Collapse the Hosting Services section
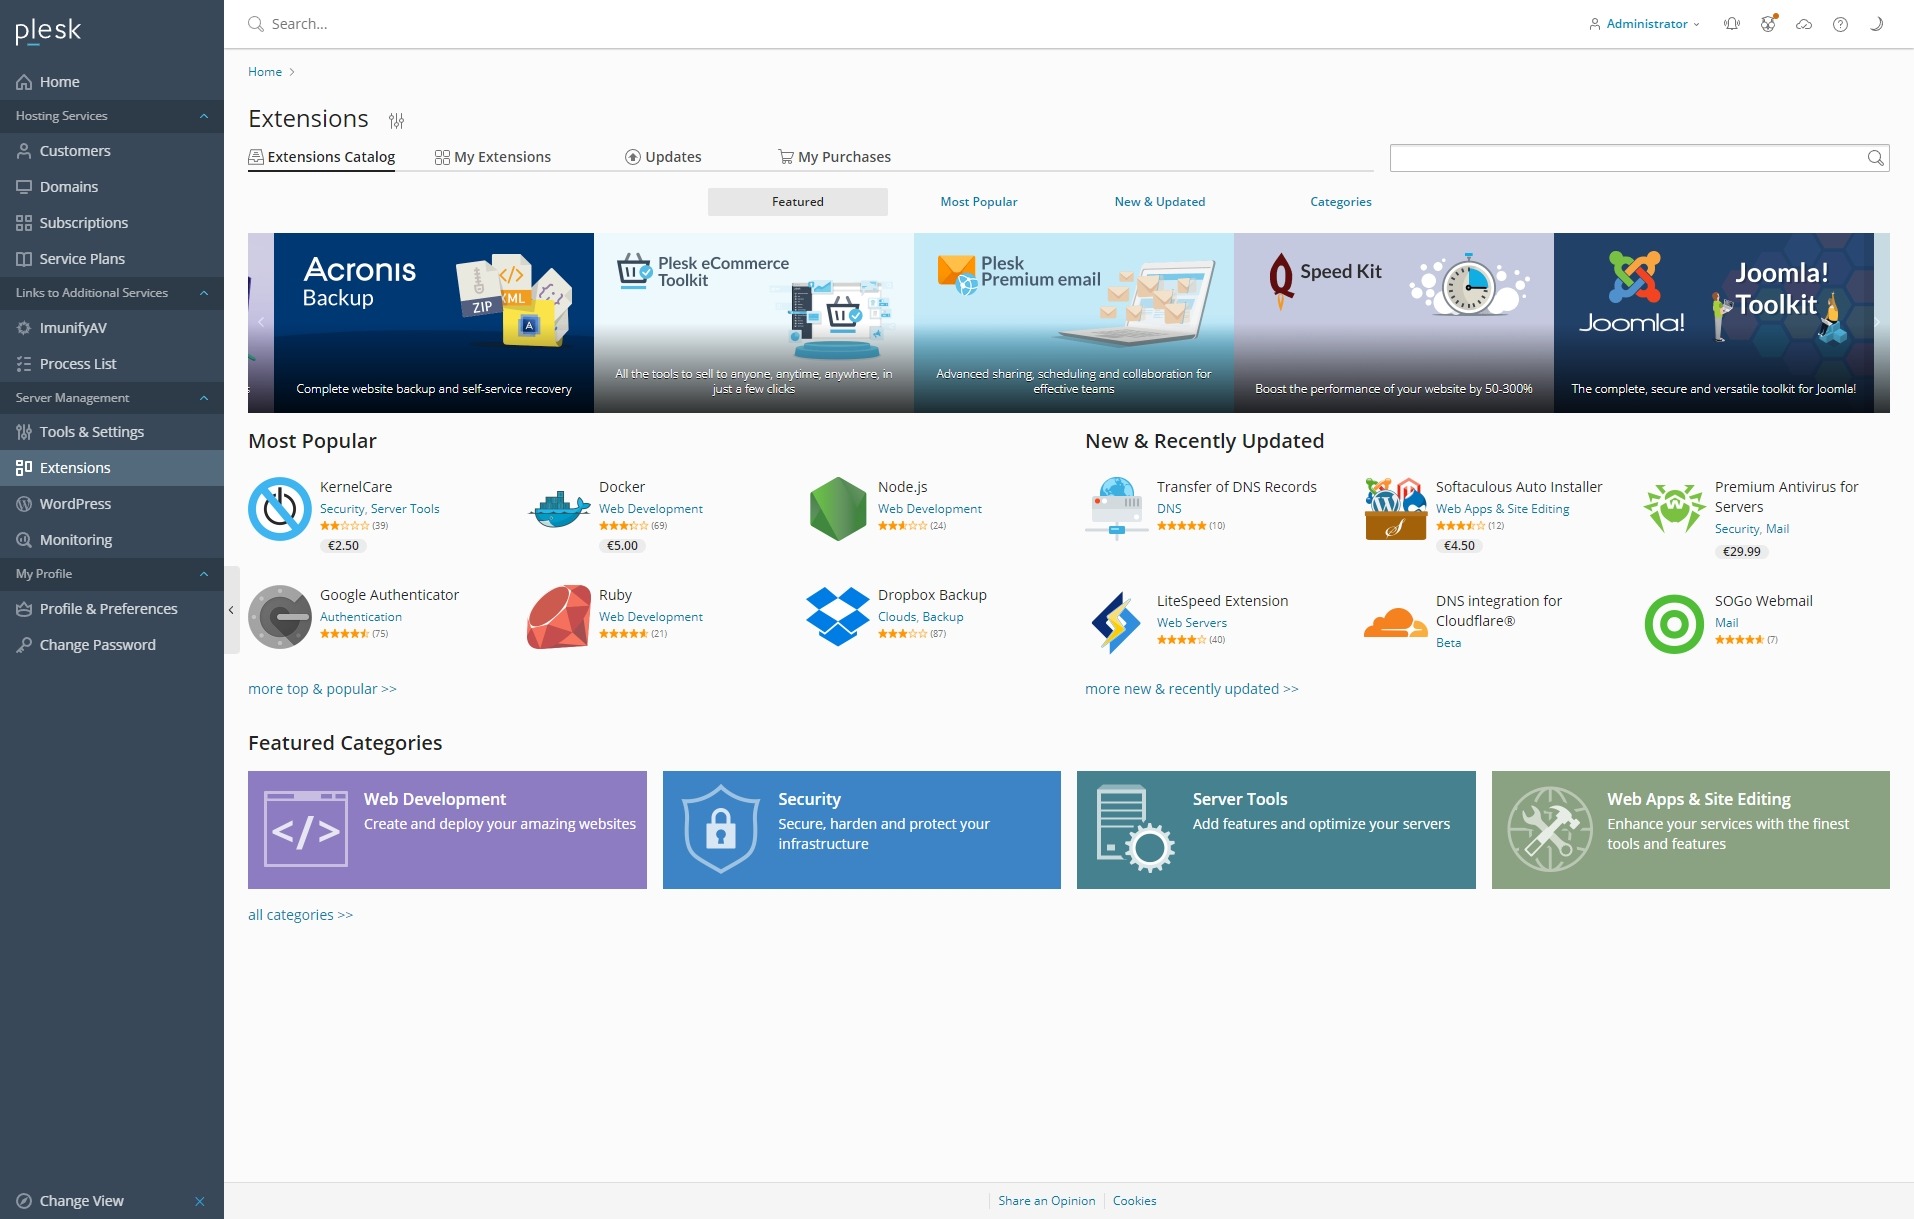This screenshot has height=1219, width=1914. (204, 116)
